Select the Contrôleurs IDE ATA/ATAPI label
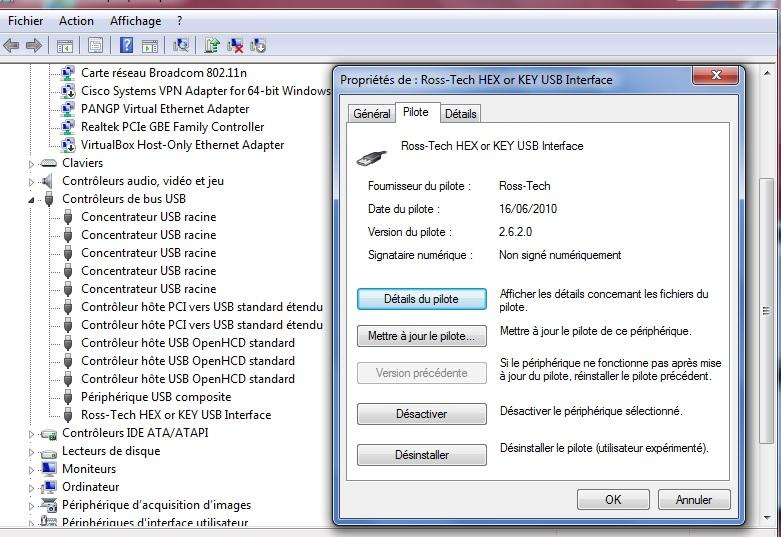This screenshot has height=537, width=781. click(135, 433)
